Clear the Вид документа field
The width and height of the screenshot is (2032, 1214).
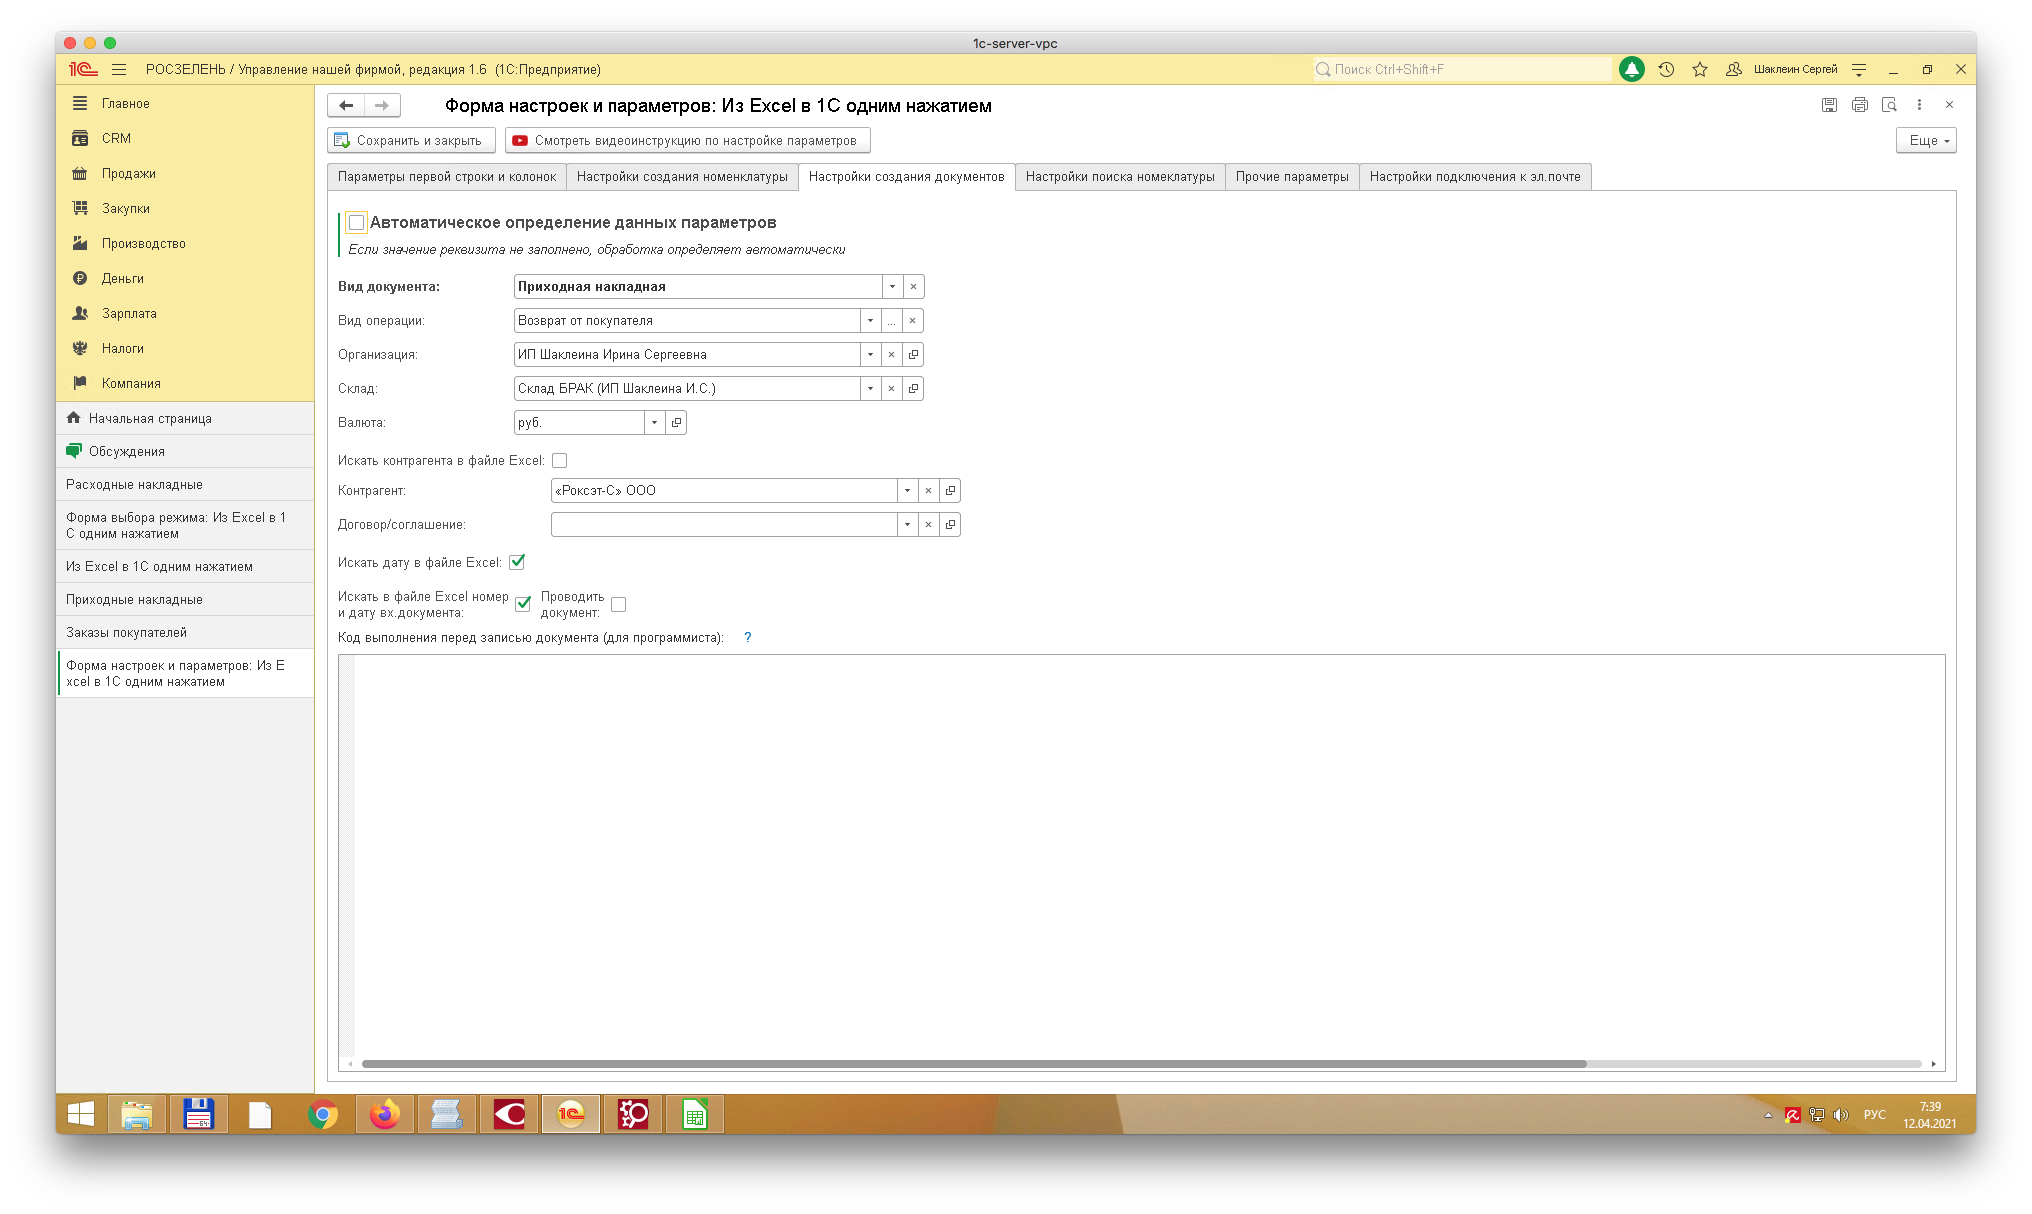[913, 286]
